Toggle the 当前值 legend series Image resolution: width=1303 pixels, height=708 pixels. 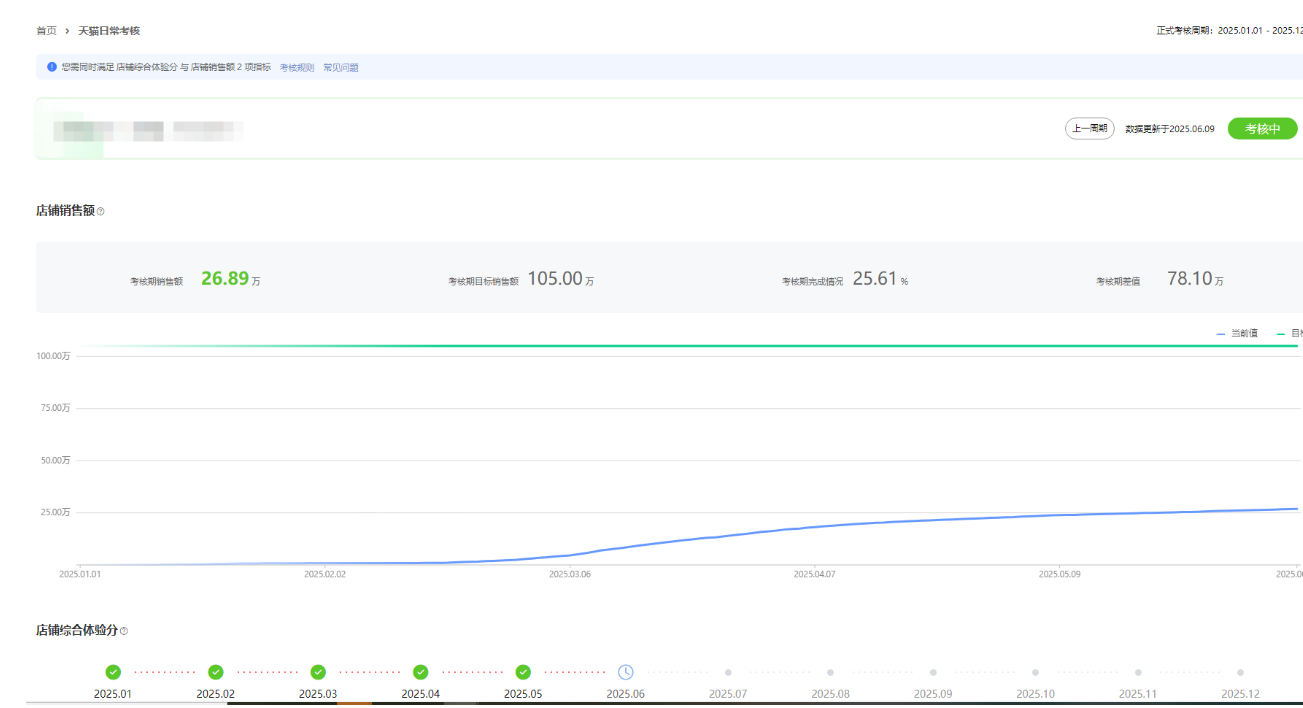pyautogui.click(x=1238, y=333)
